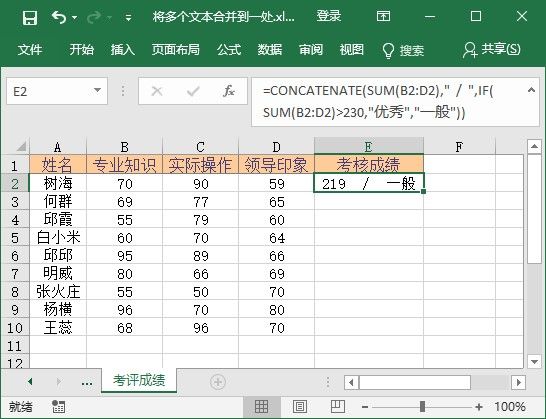Click the 姓名 header cell
This screenshot has width=546, height=419.
click(58, 164)
